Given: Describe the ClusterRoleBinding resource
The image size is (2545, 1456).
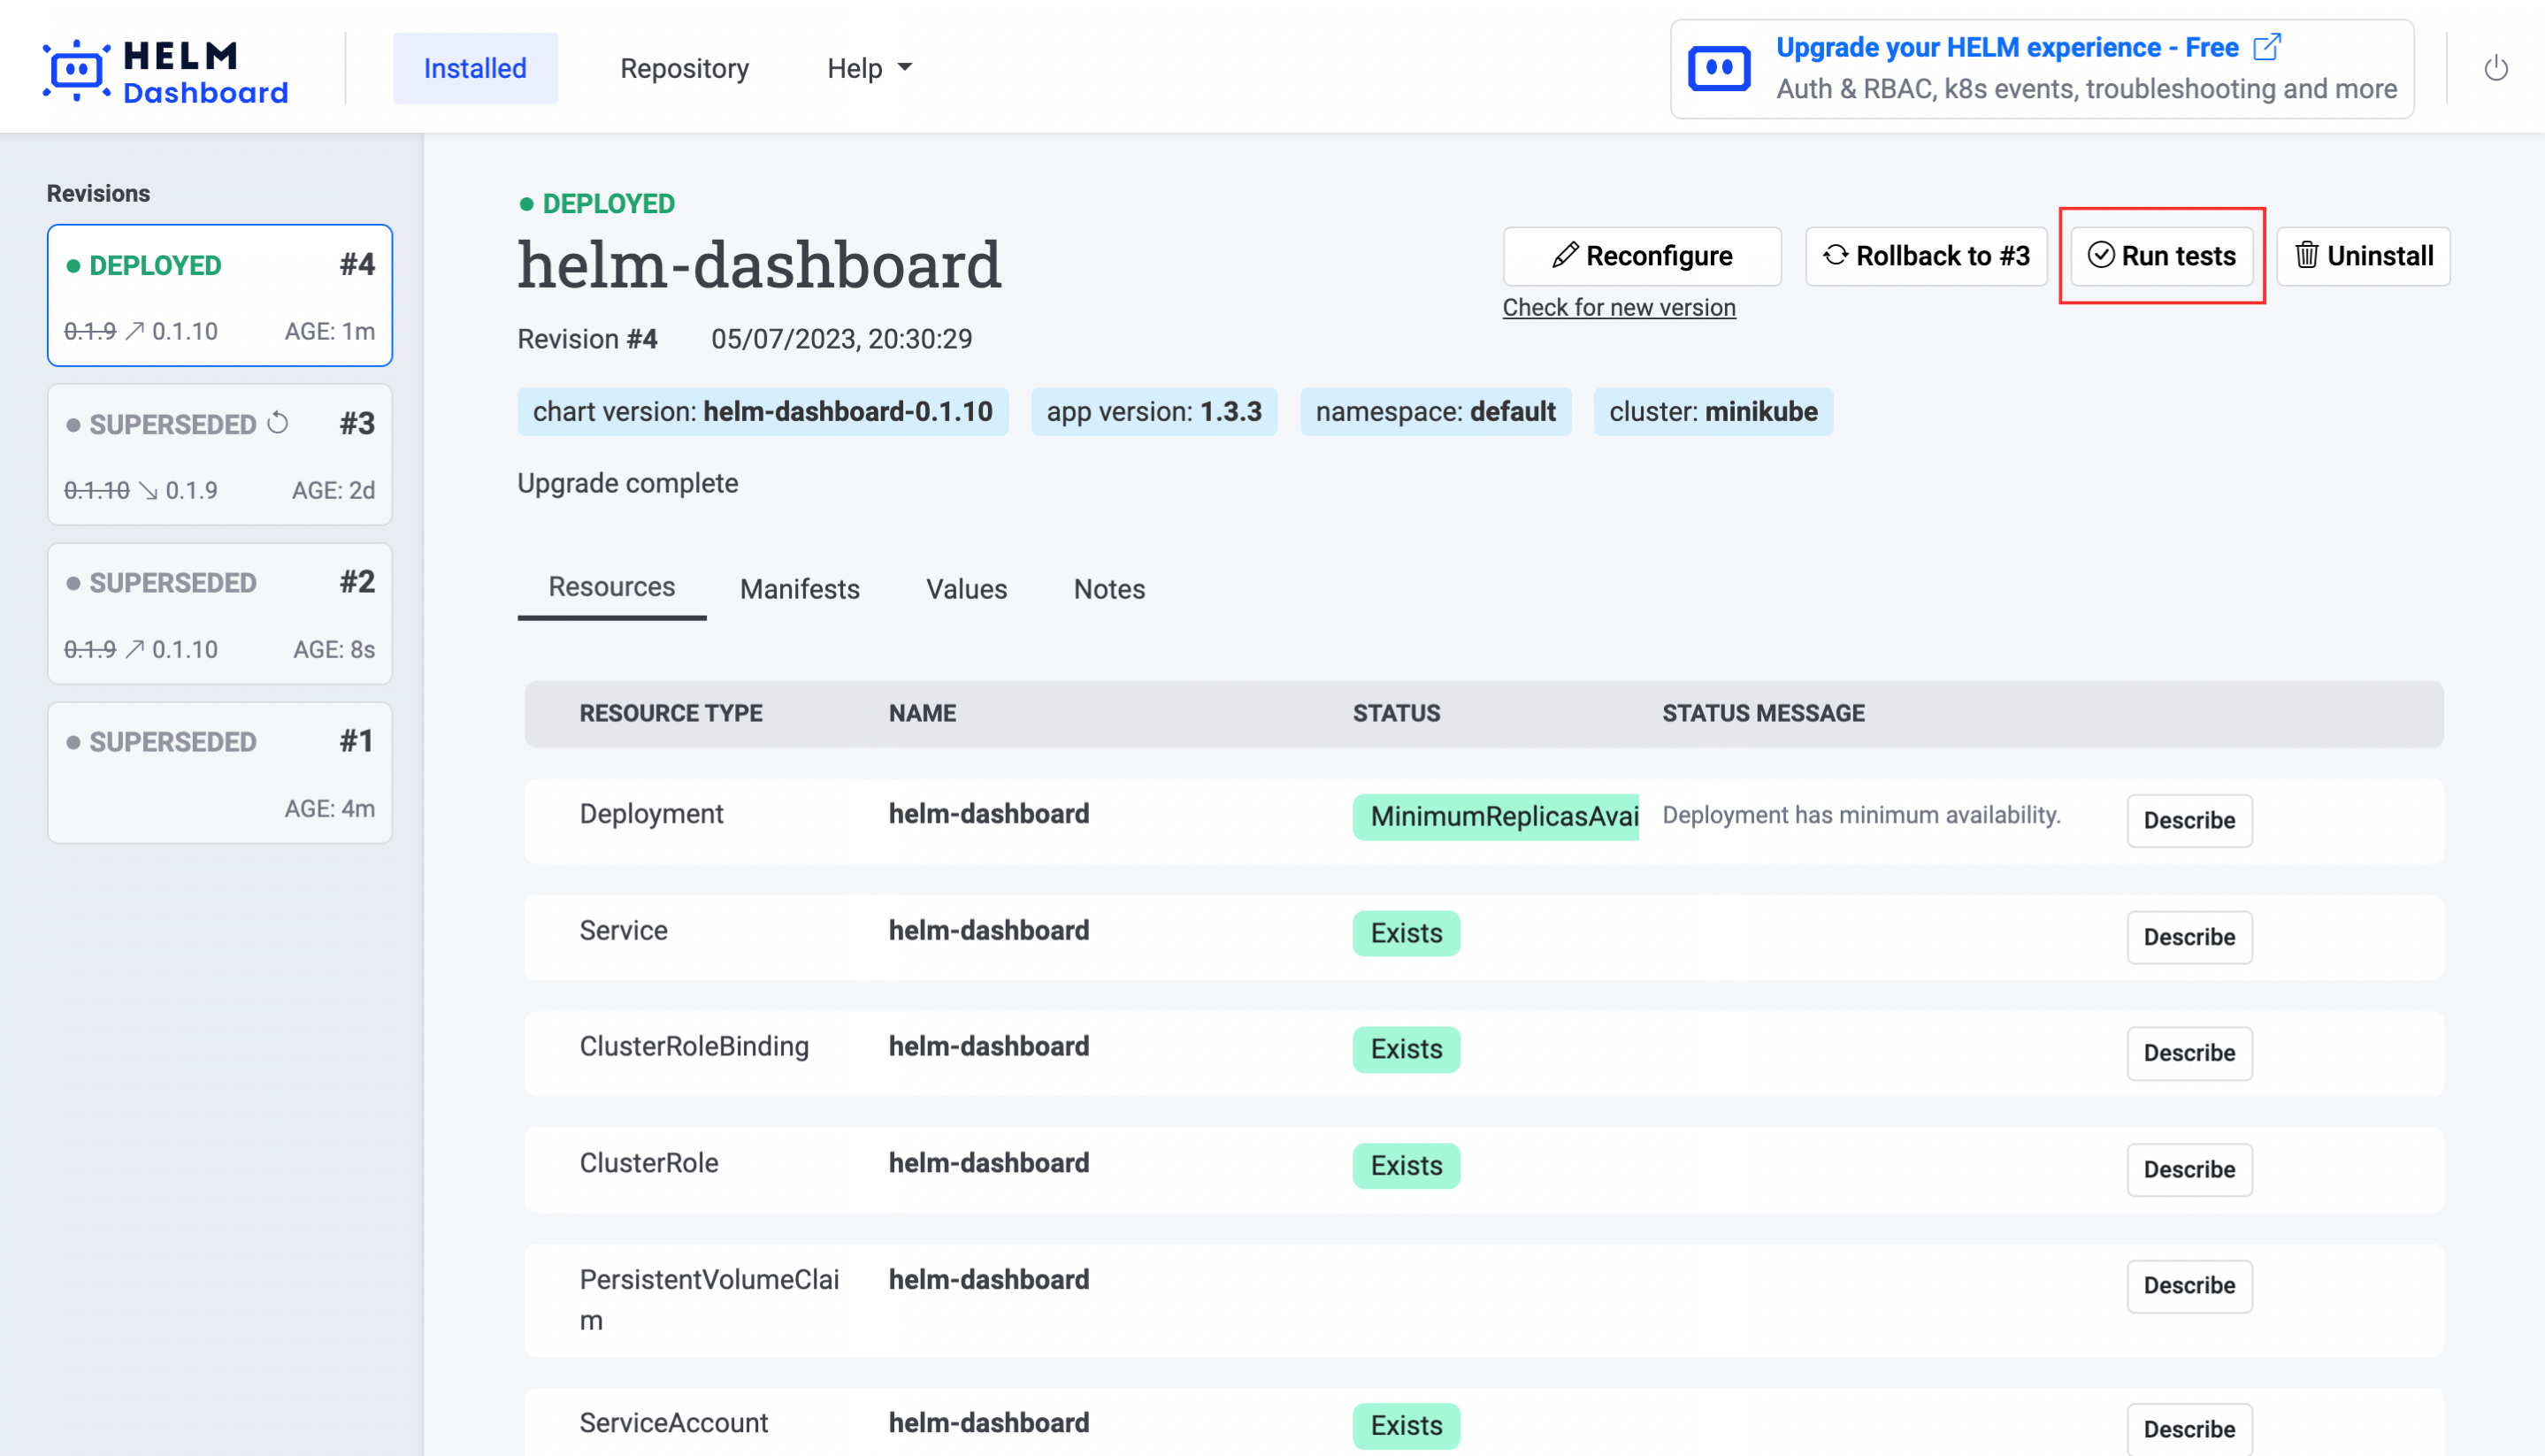Looking at the screenshot, I should click(x=2188, y=1053).
